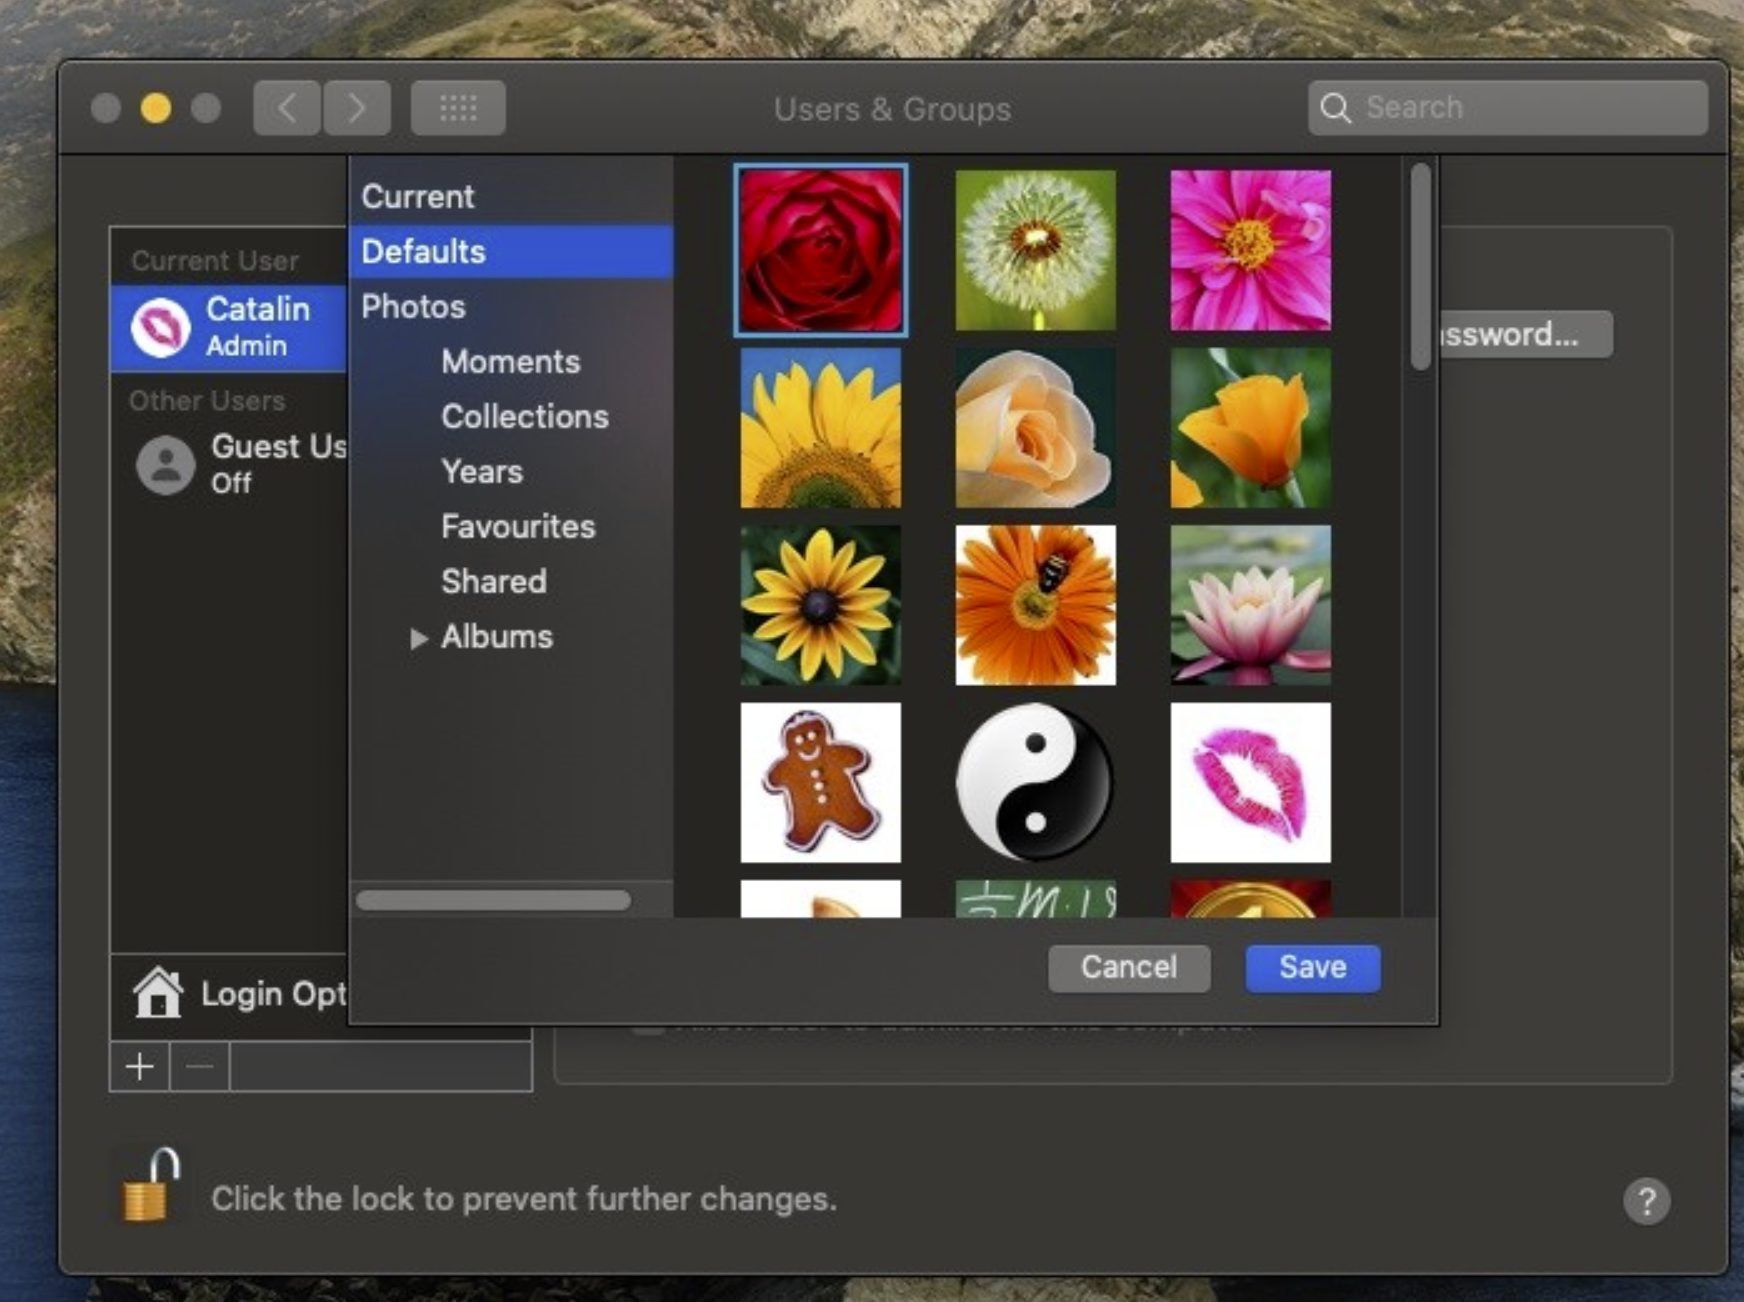
Task: Expand the Albums disclosure triangle
Action: tap(419, 638)
